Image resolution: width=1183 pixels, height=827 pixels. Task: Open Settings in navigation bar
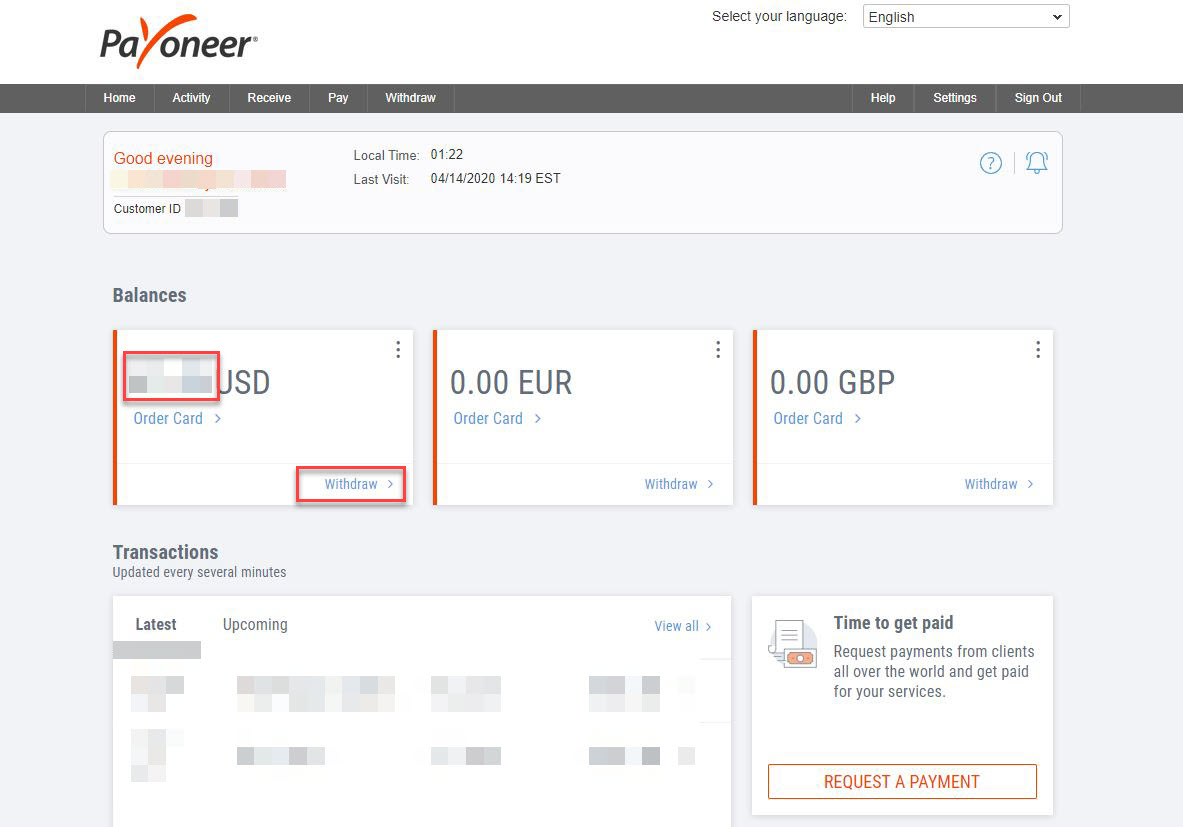[x=954, y=98]
